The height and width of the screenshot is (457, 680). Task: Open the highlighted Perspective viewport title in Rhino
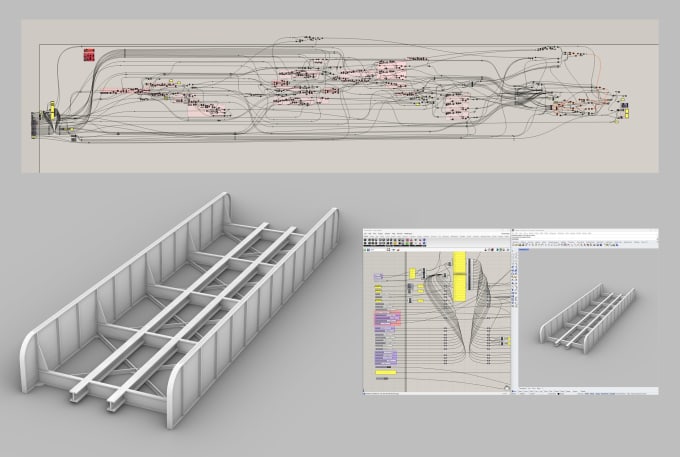[x=523, y=249]
